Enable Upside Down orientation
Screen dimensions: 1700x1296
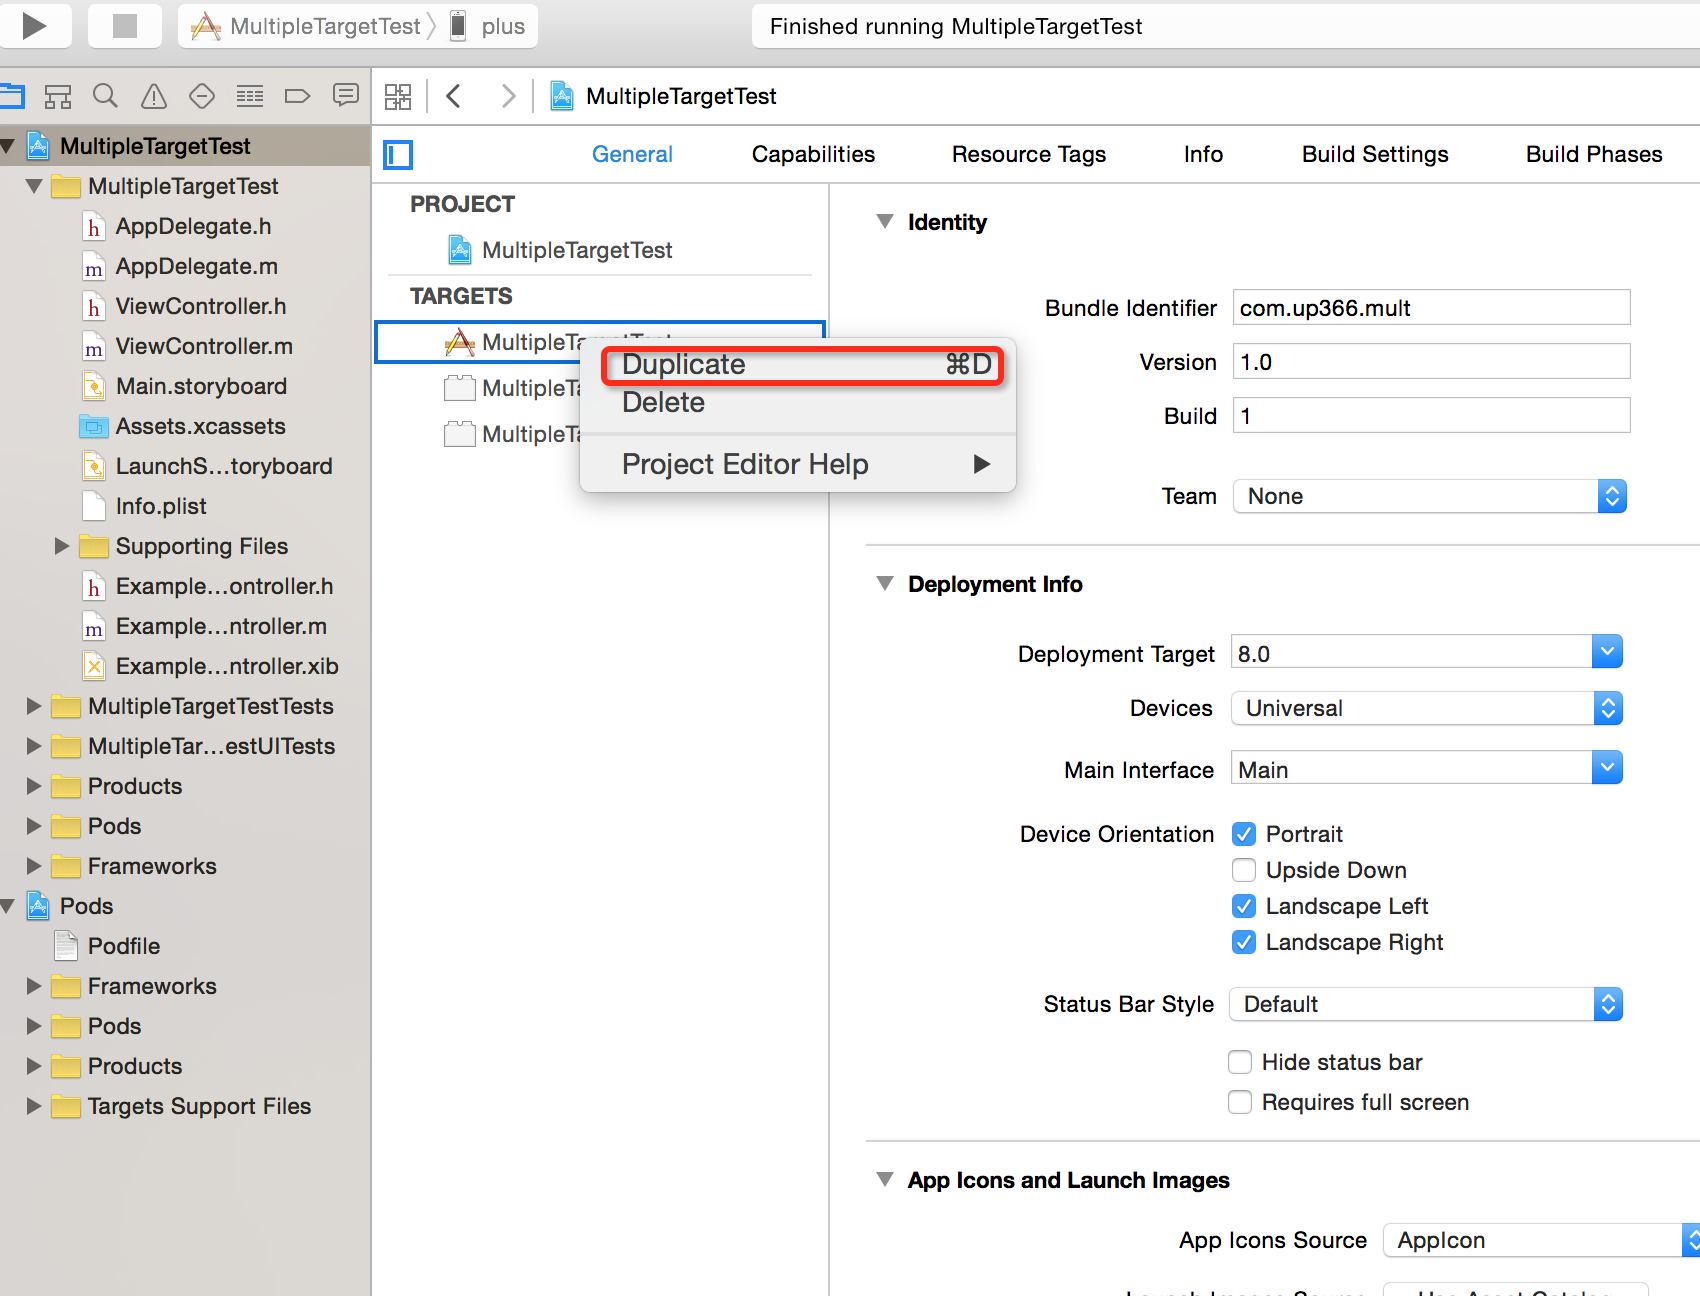coord(1244,870)
